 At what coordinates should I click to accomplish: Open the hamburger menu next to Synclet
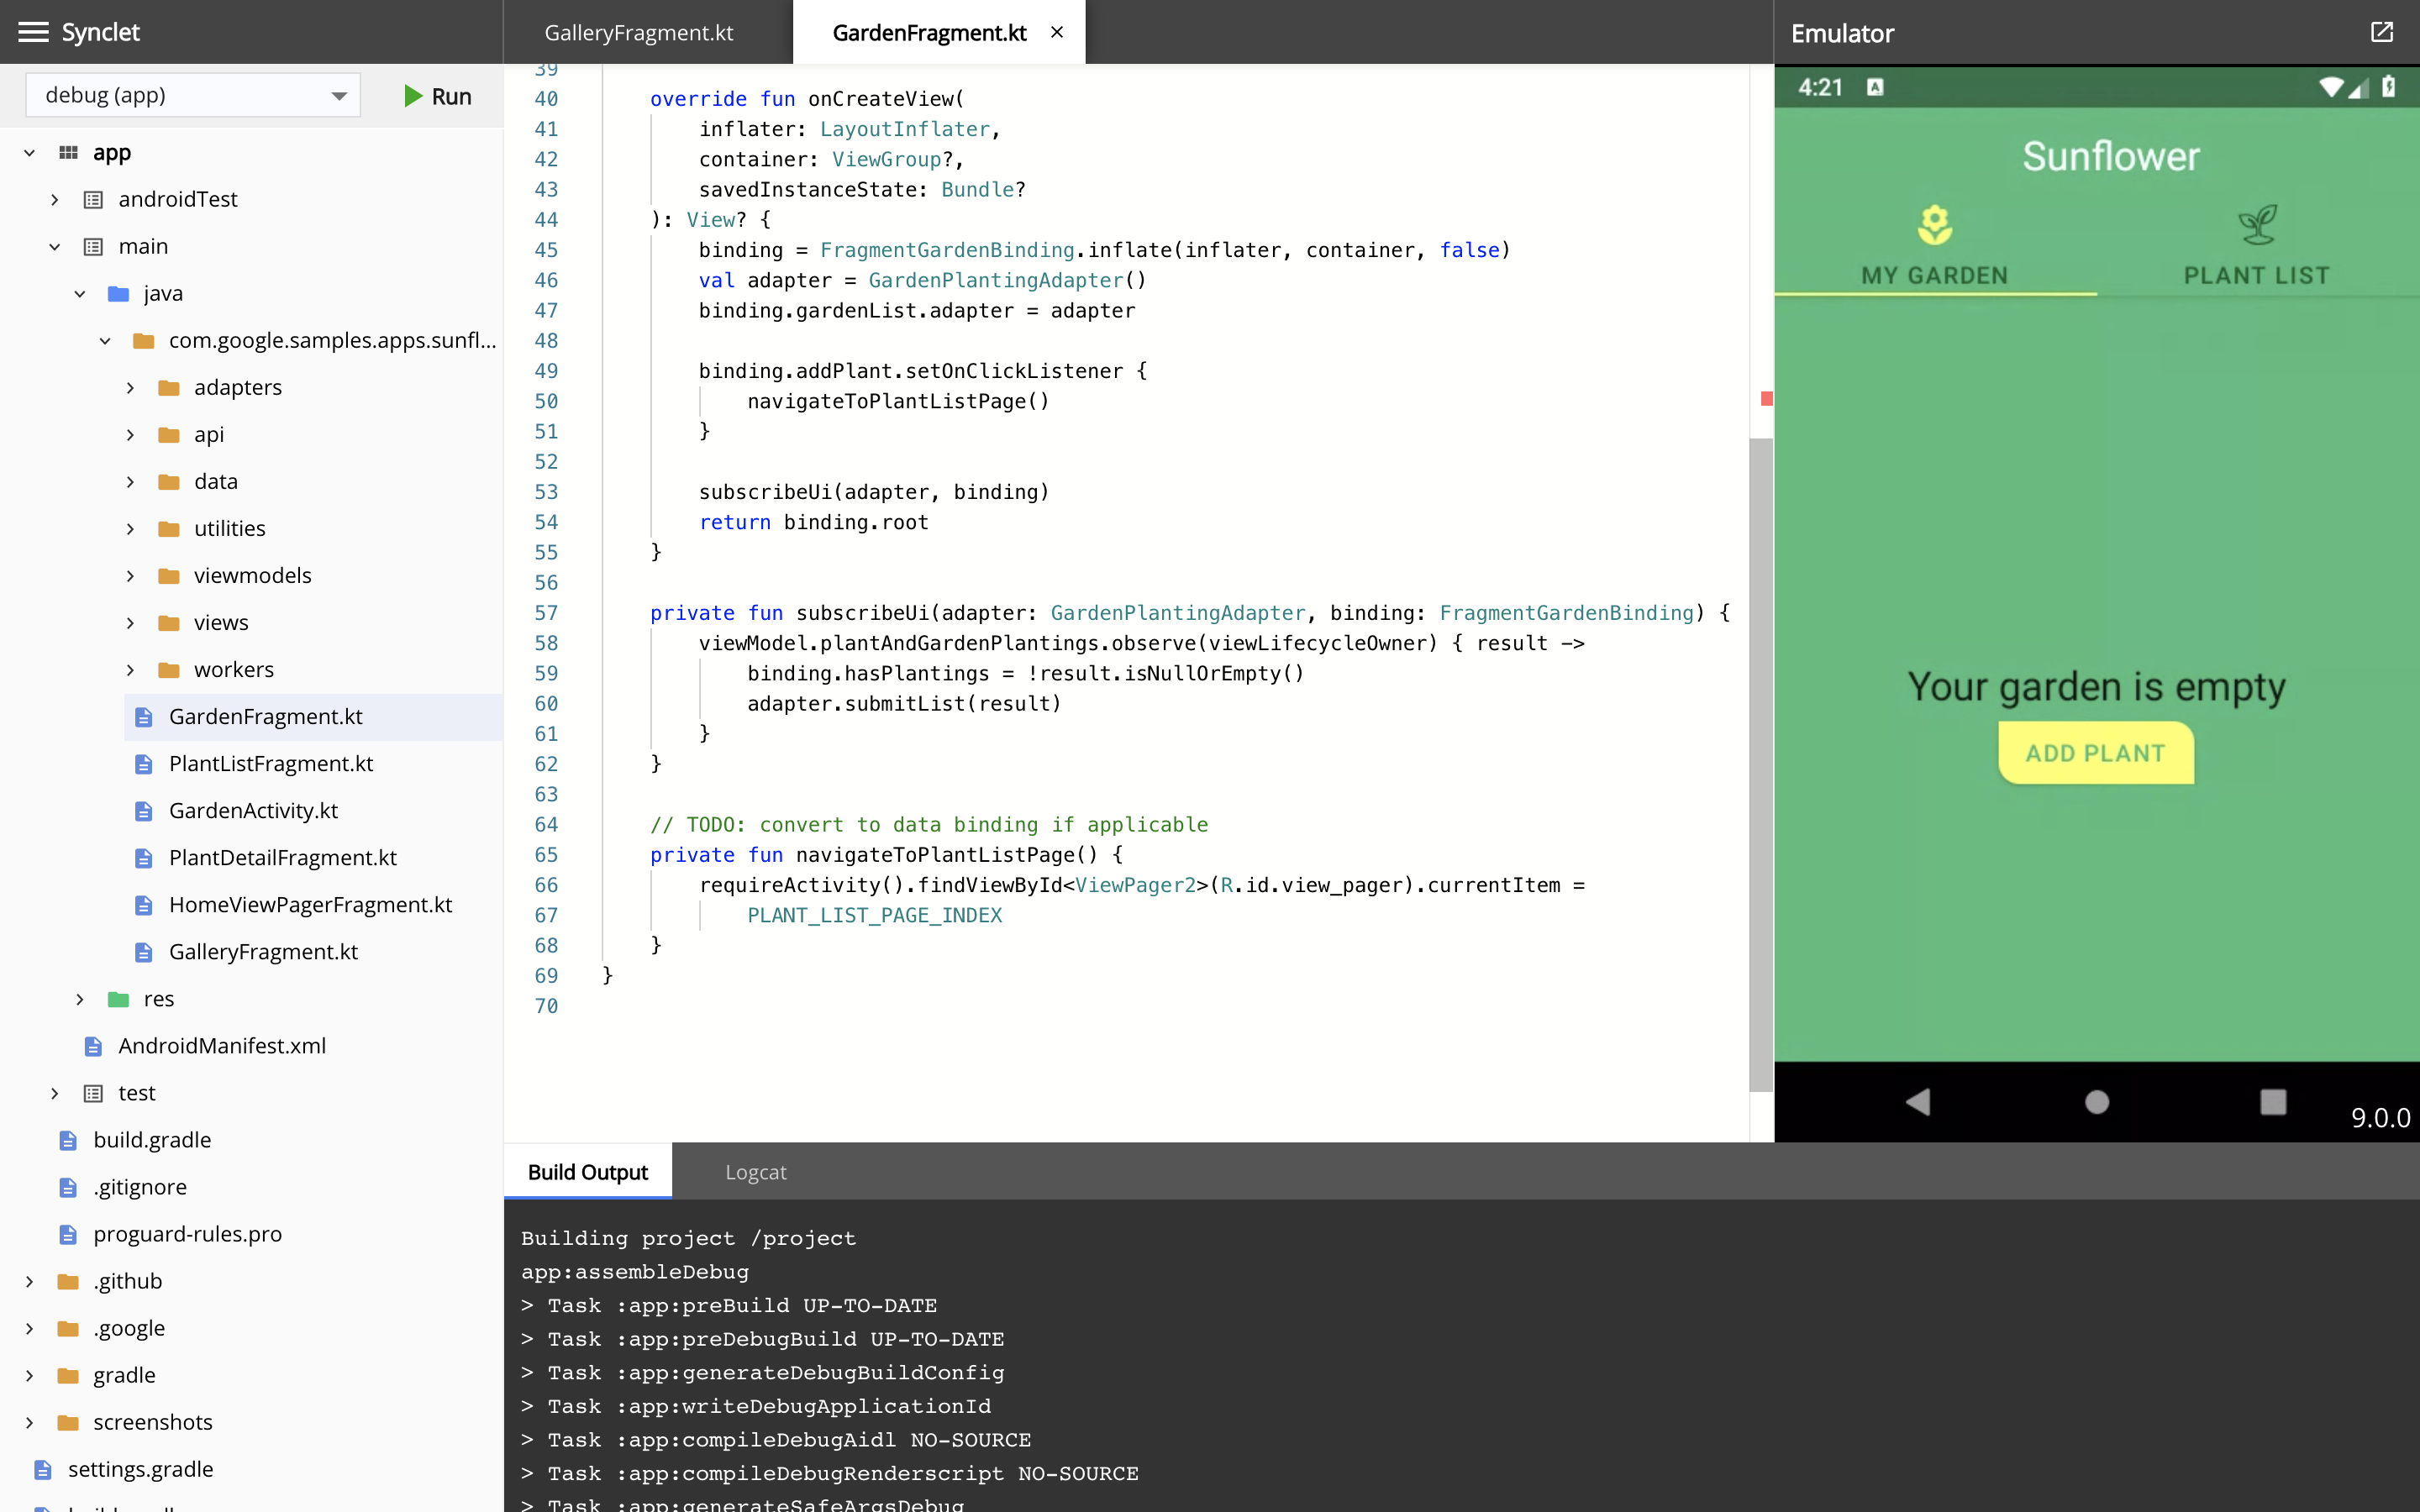(x=33, y=32)
